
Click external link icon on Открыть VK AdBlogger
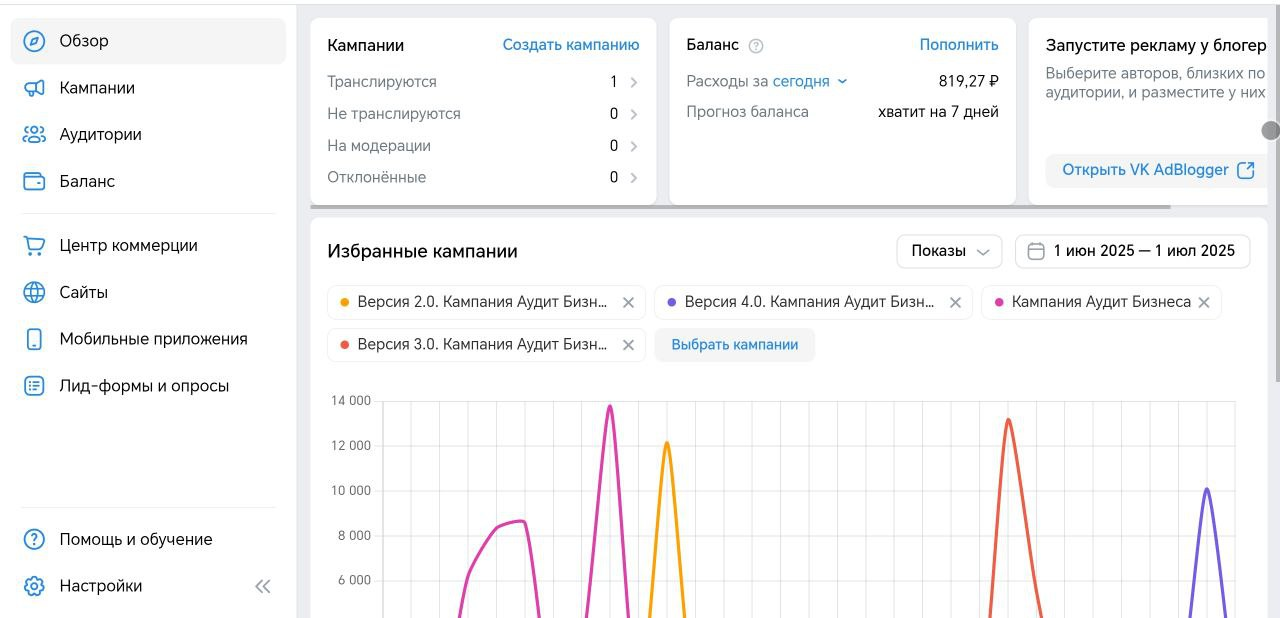(1246, 170)
